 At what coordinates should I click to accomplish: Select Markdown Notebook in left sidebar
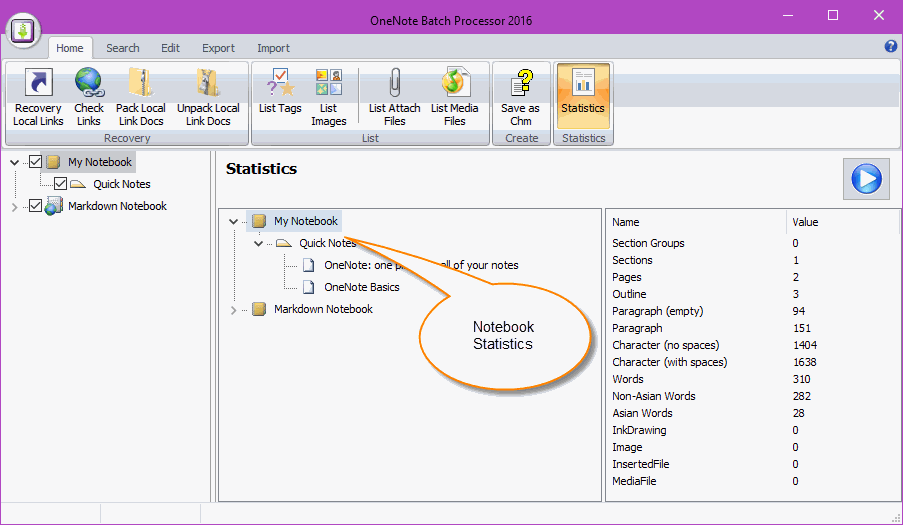[x=117, y=206]
